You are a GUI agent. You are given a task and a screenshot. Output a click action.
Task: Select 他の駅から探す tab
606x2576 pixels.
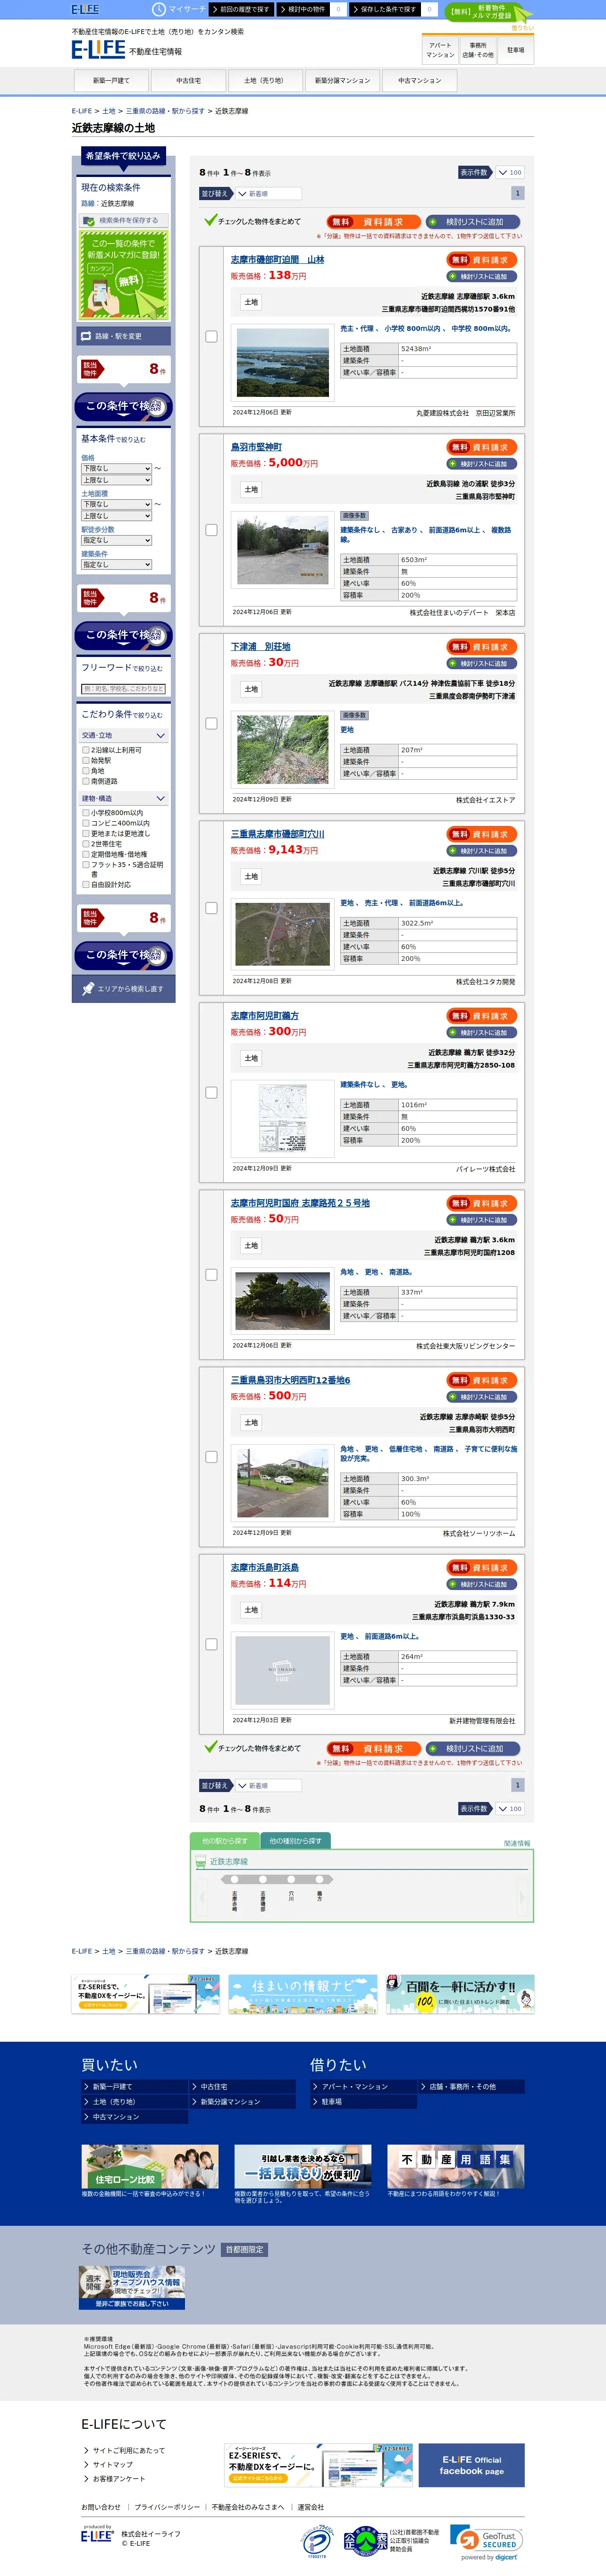click(225, 1840)
